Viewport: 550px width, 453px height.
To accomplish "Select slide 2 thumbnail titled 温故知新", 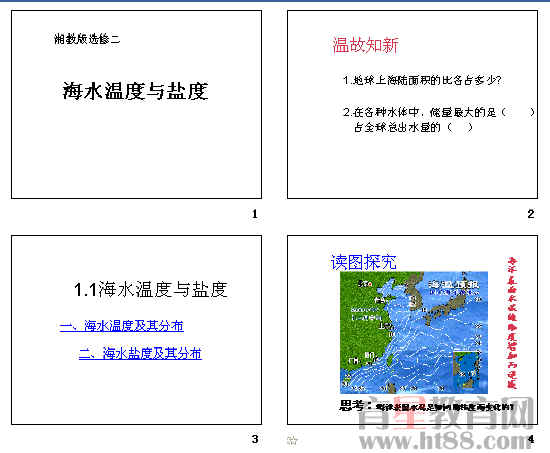I will click(412, 104).
